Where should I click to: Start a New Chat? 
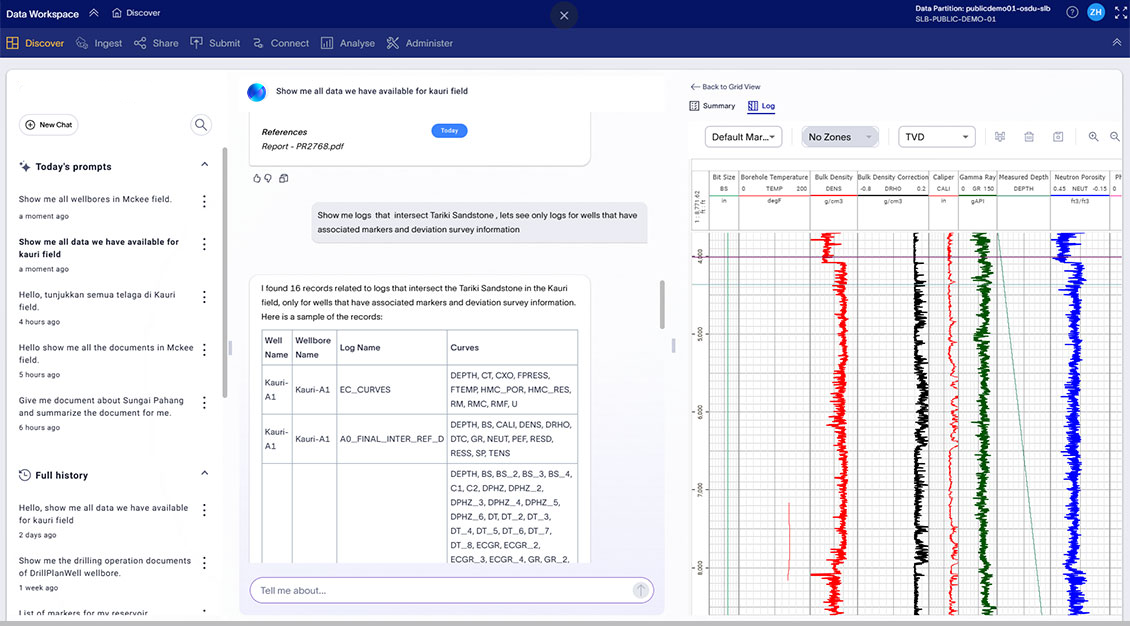pyautogui.click(x=48, y=124)
